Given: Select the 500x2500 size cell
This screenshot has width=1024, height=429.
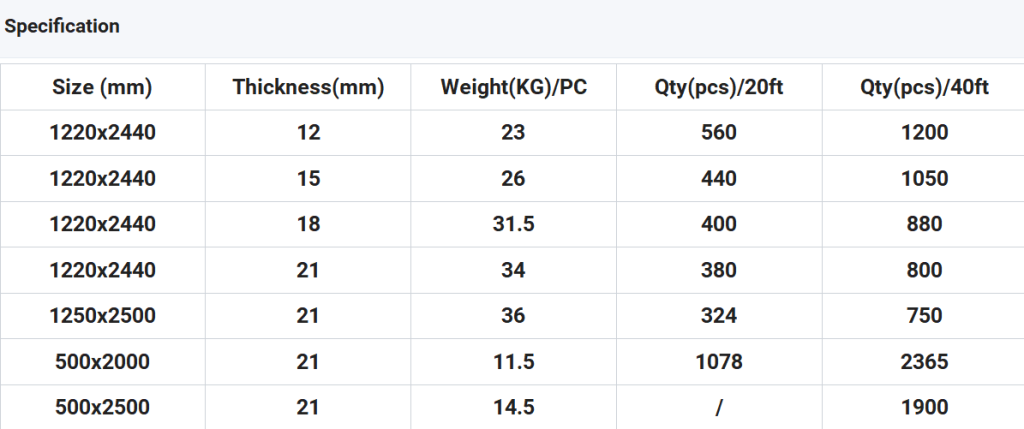Looking at the screenshot, I should 103,407.
